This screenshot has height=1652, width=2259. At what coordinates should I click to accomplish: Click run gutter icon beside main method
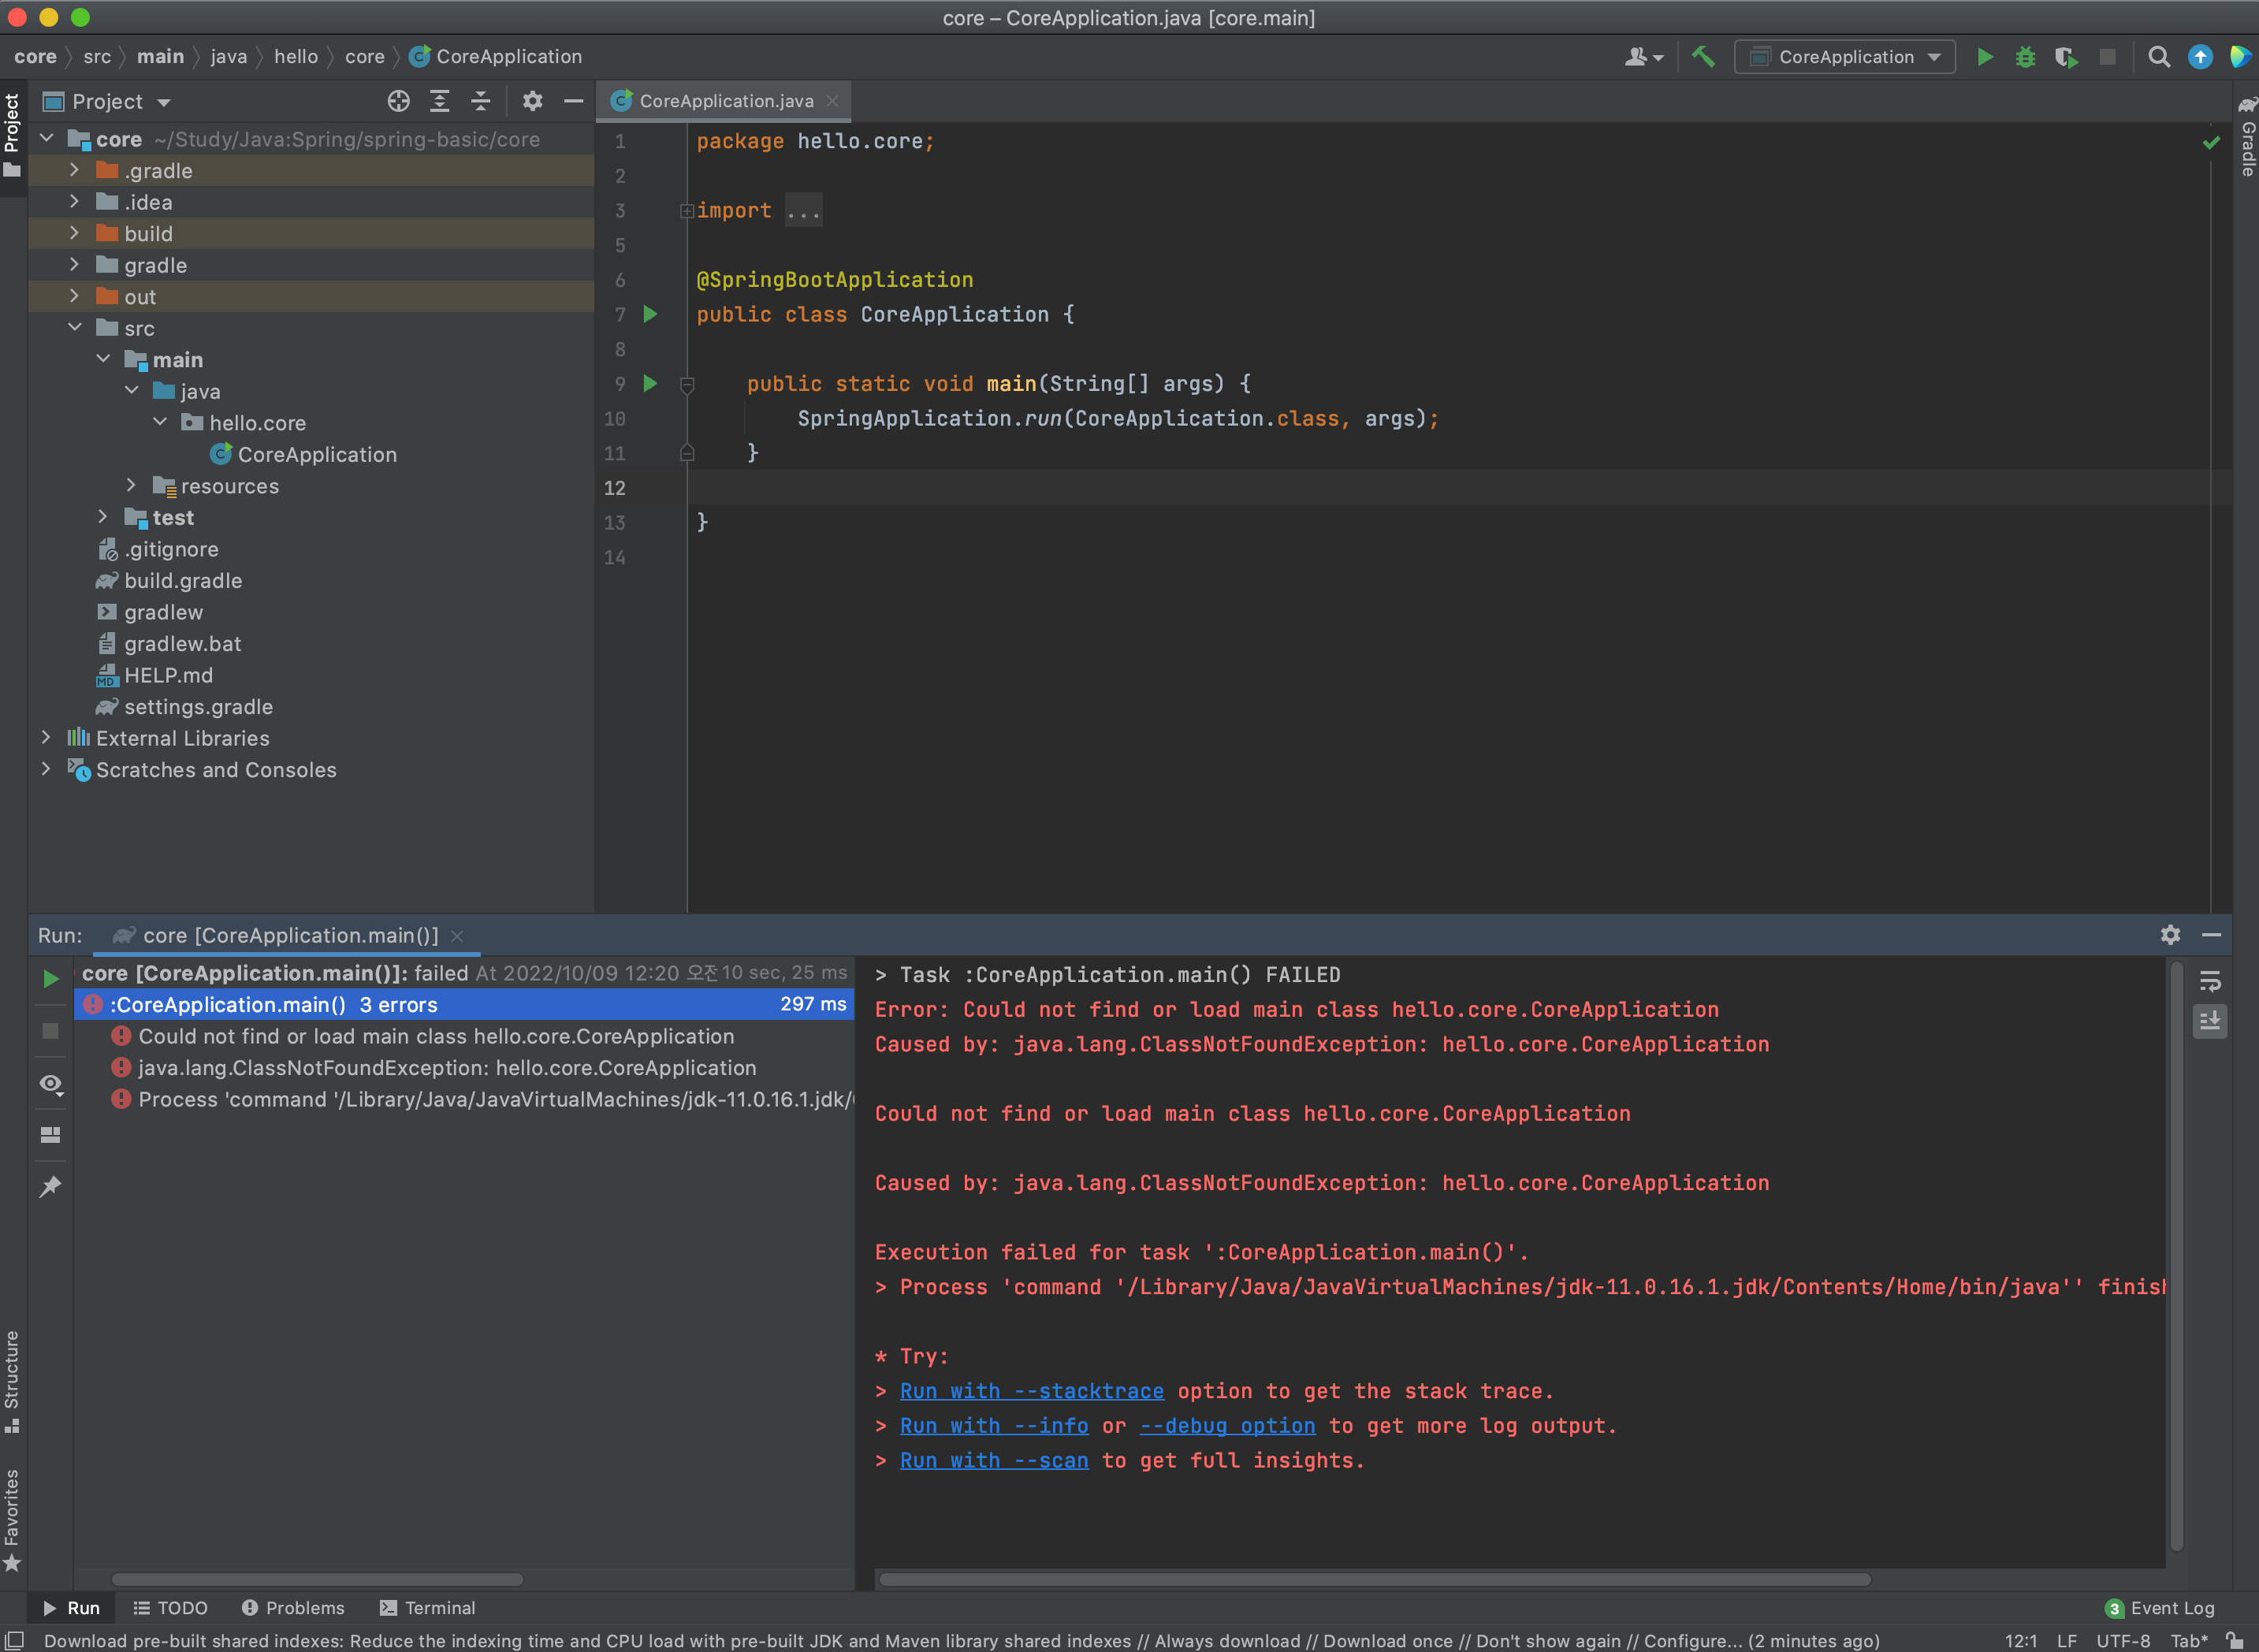click(x=650, y=383)
